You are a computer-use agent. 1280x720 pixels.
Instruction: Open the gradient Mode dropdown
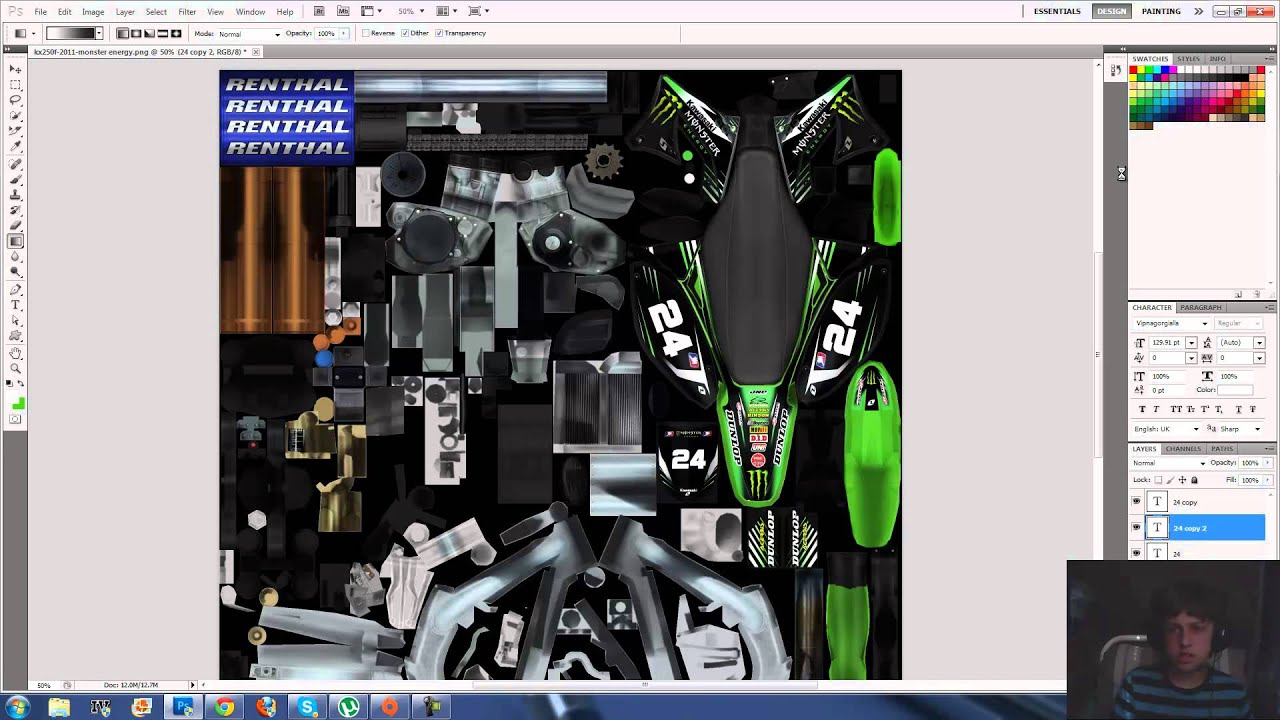[249, 34]
